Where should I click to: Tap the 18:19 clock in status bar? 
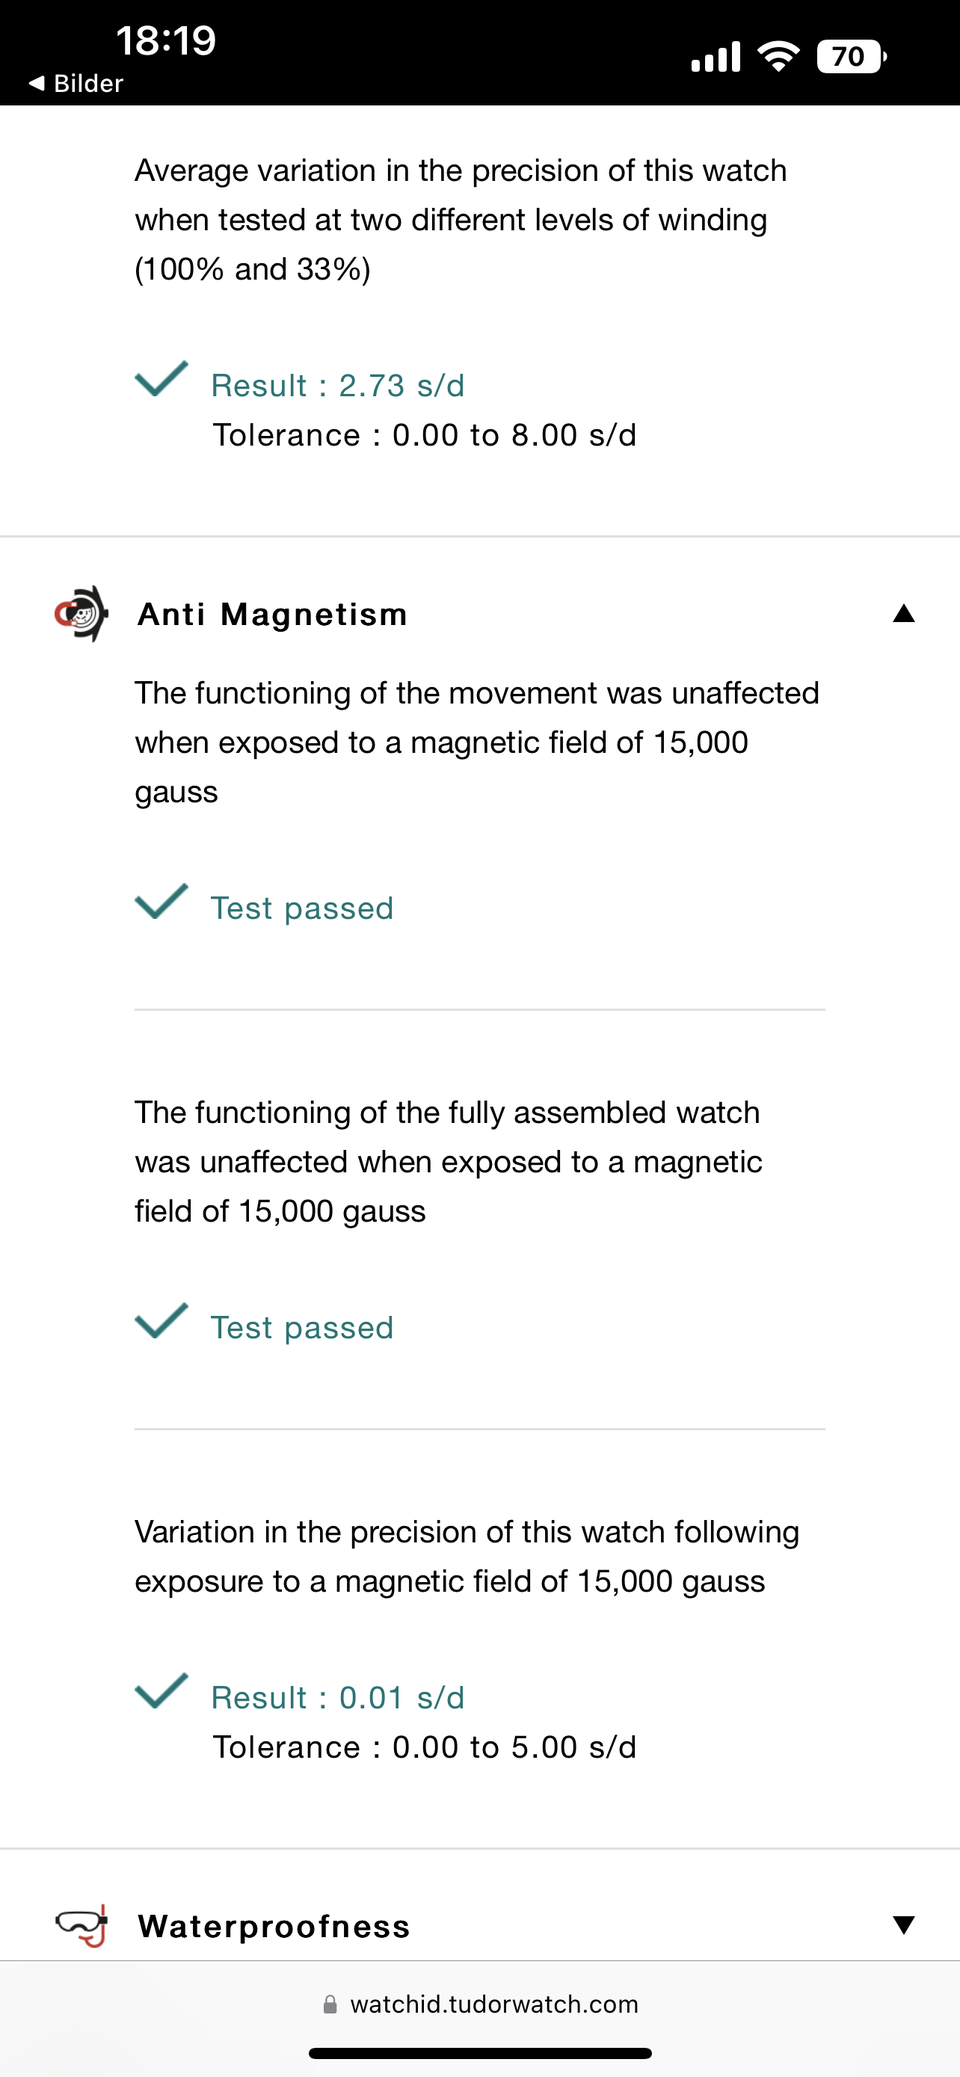pos(166,41)
